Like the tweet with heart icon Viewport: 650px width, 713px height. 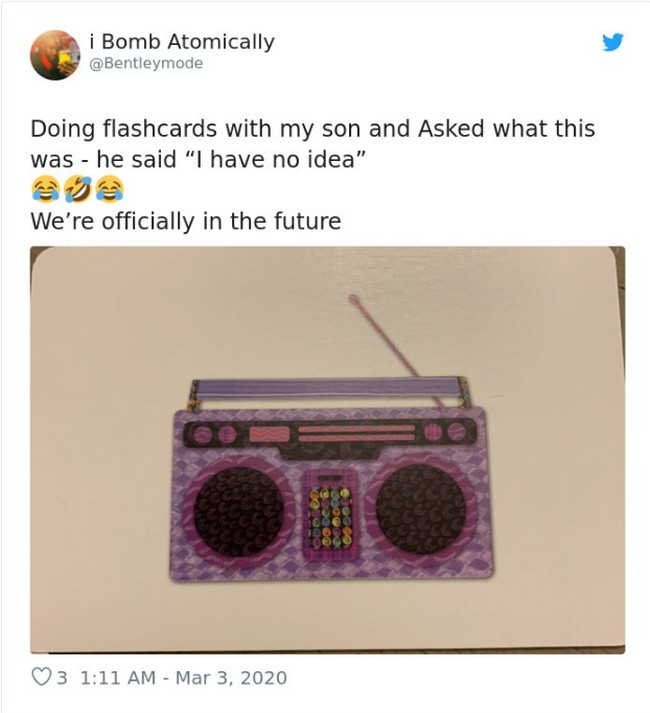(x=41, y=677)
